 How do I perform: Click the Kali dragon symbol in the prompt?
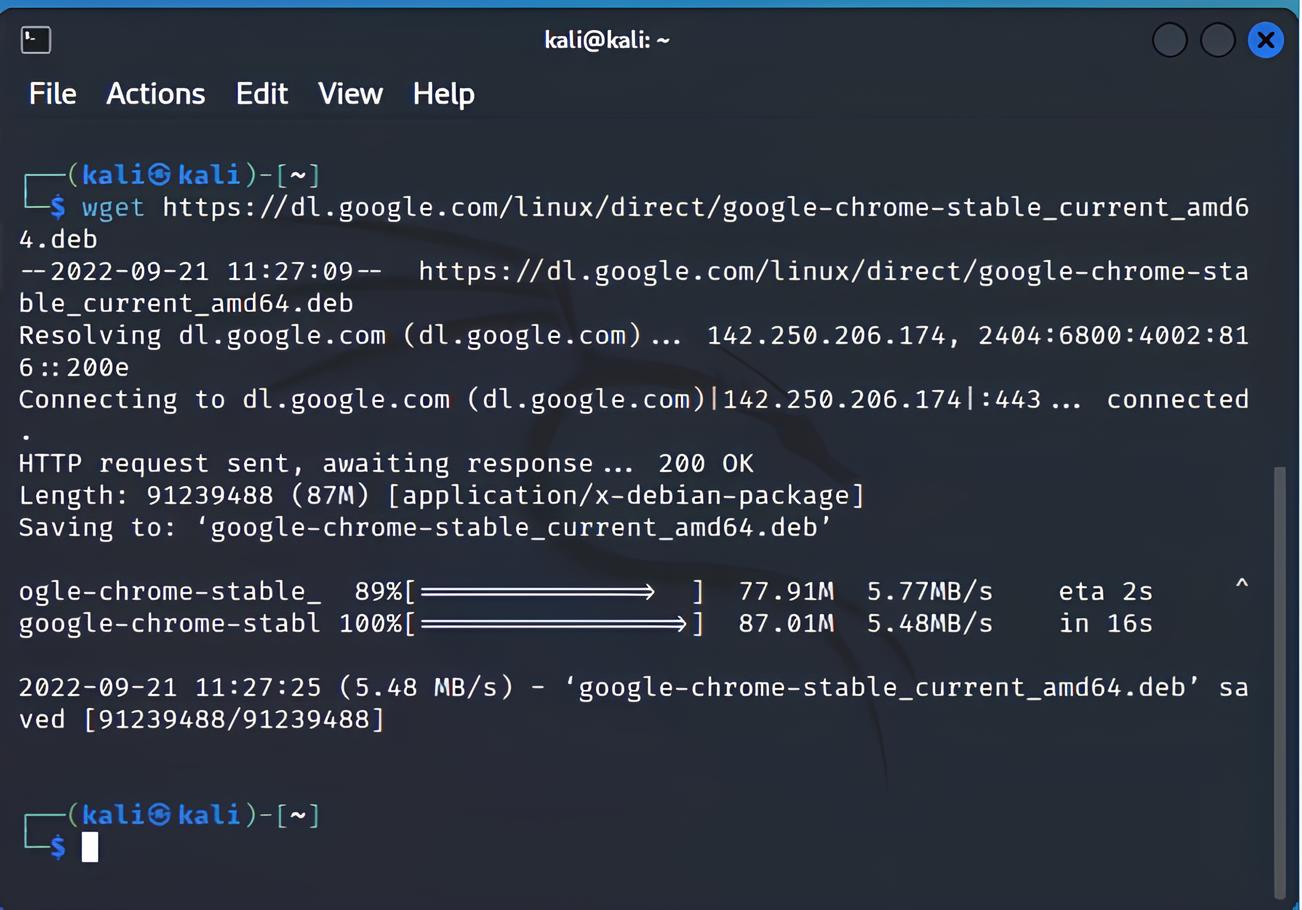click(x=161, y=175)
